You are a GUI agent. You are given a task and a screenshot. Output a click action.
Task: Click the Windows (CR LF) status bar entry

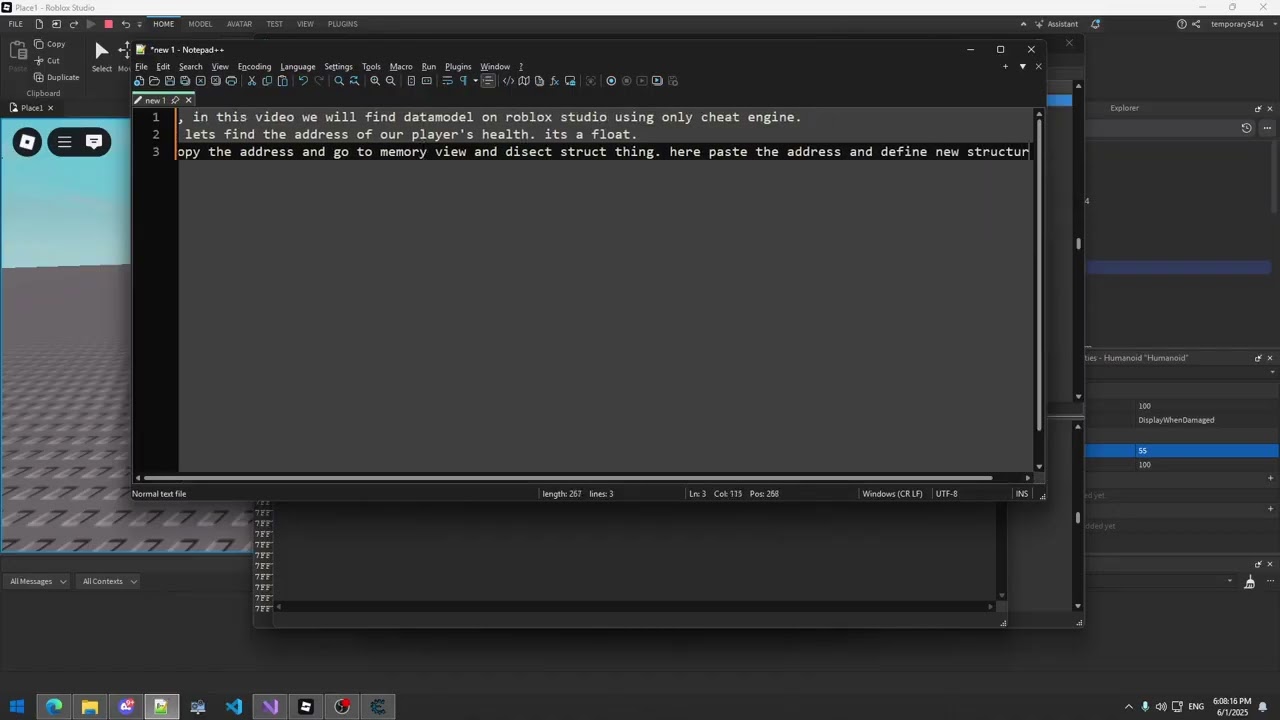click(892, 494)
